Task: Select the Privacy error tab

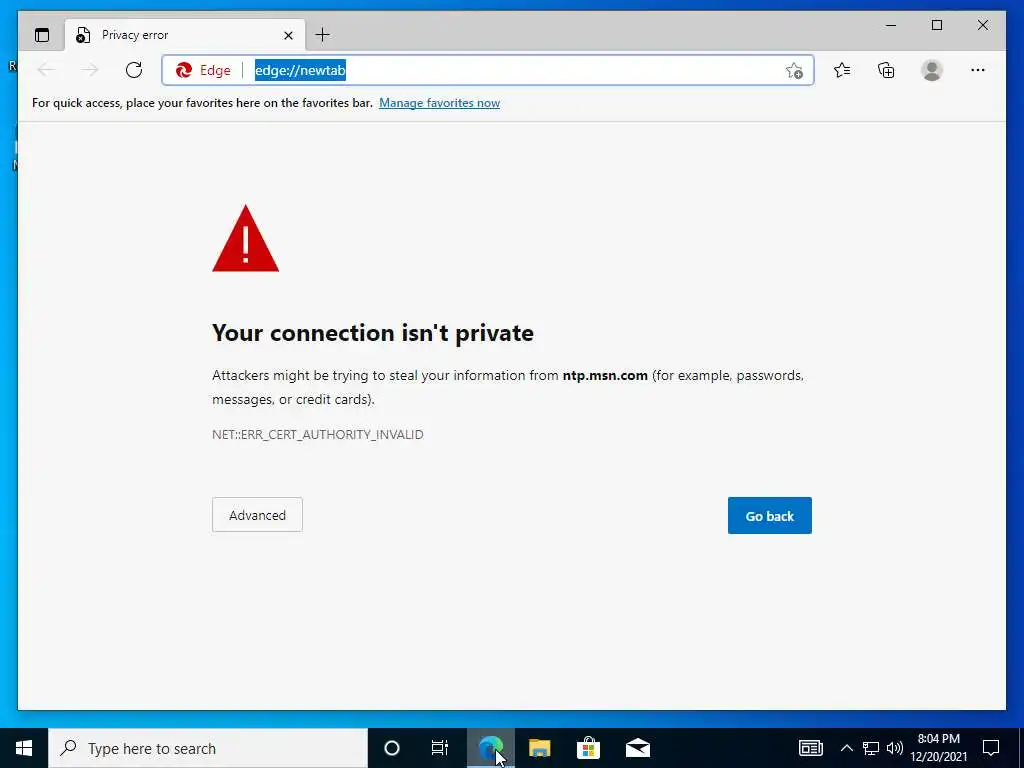Action: pyautogui.click(x=185, y=35)
